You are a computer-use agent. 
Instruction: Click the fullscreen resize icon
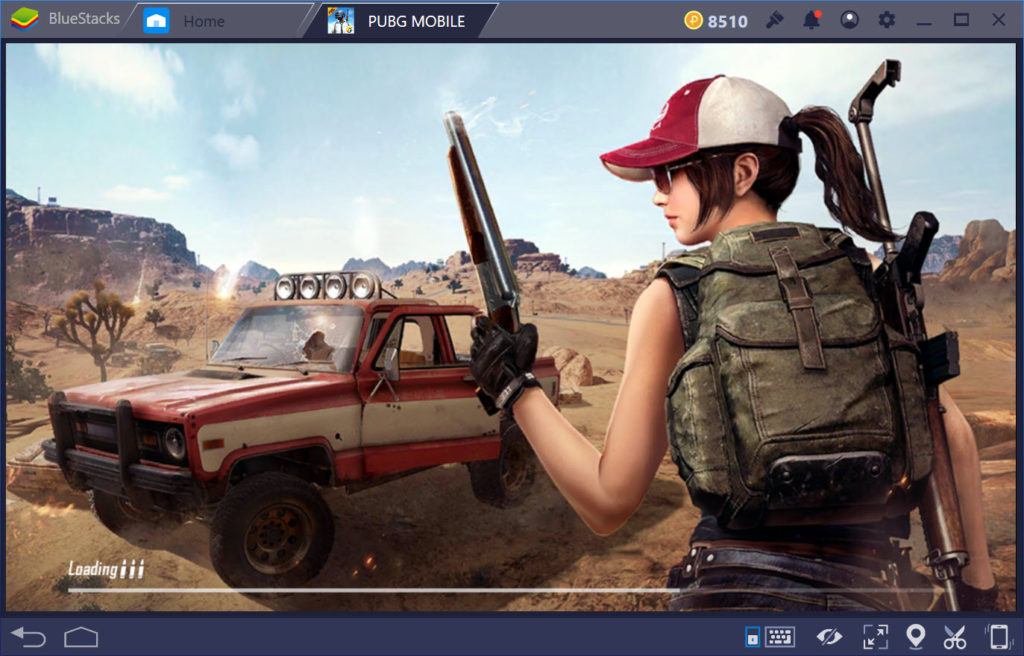click(x=874, y=637)
